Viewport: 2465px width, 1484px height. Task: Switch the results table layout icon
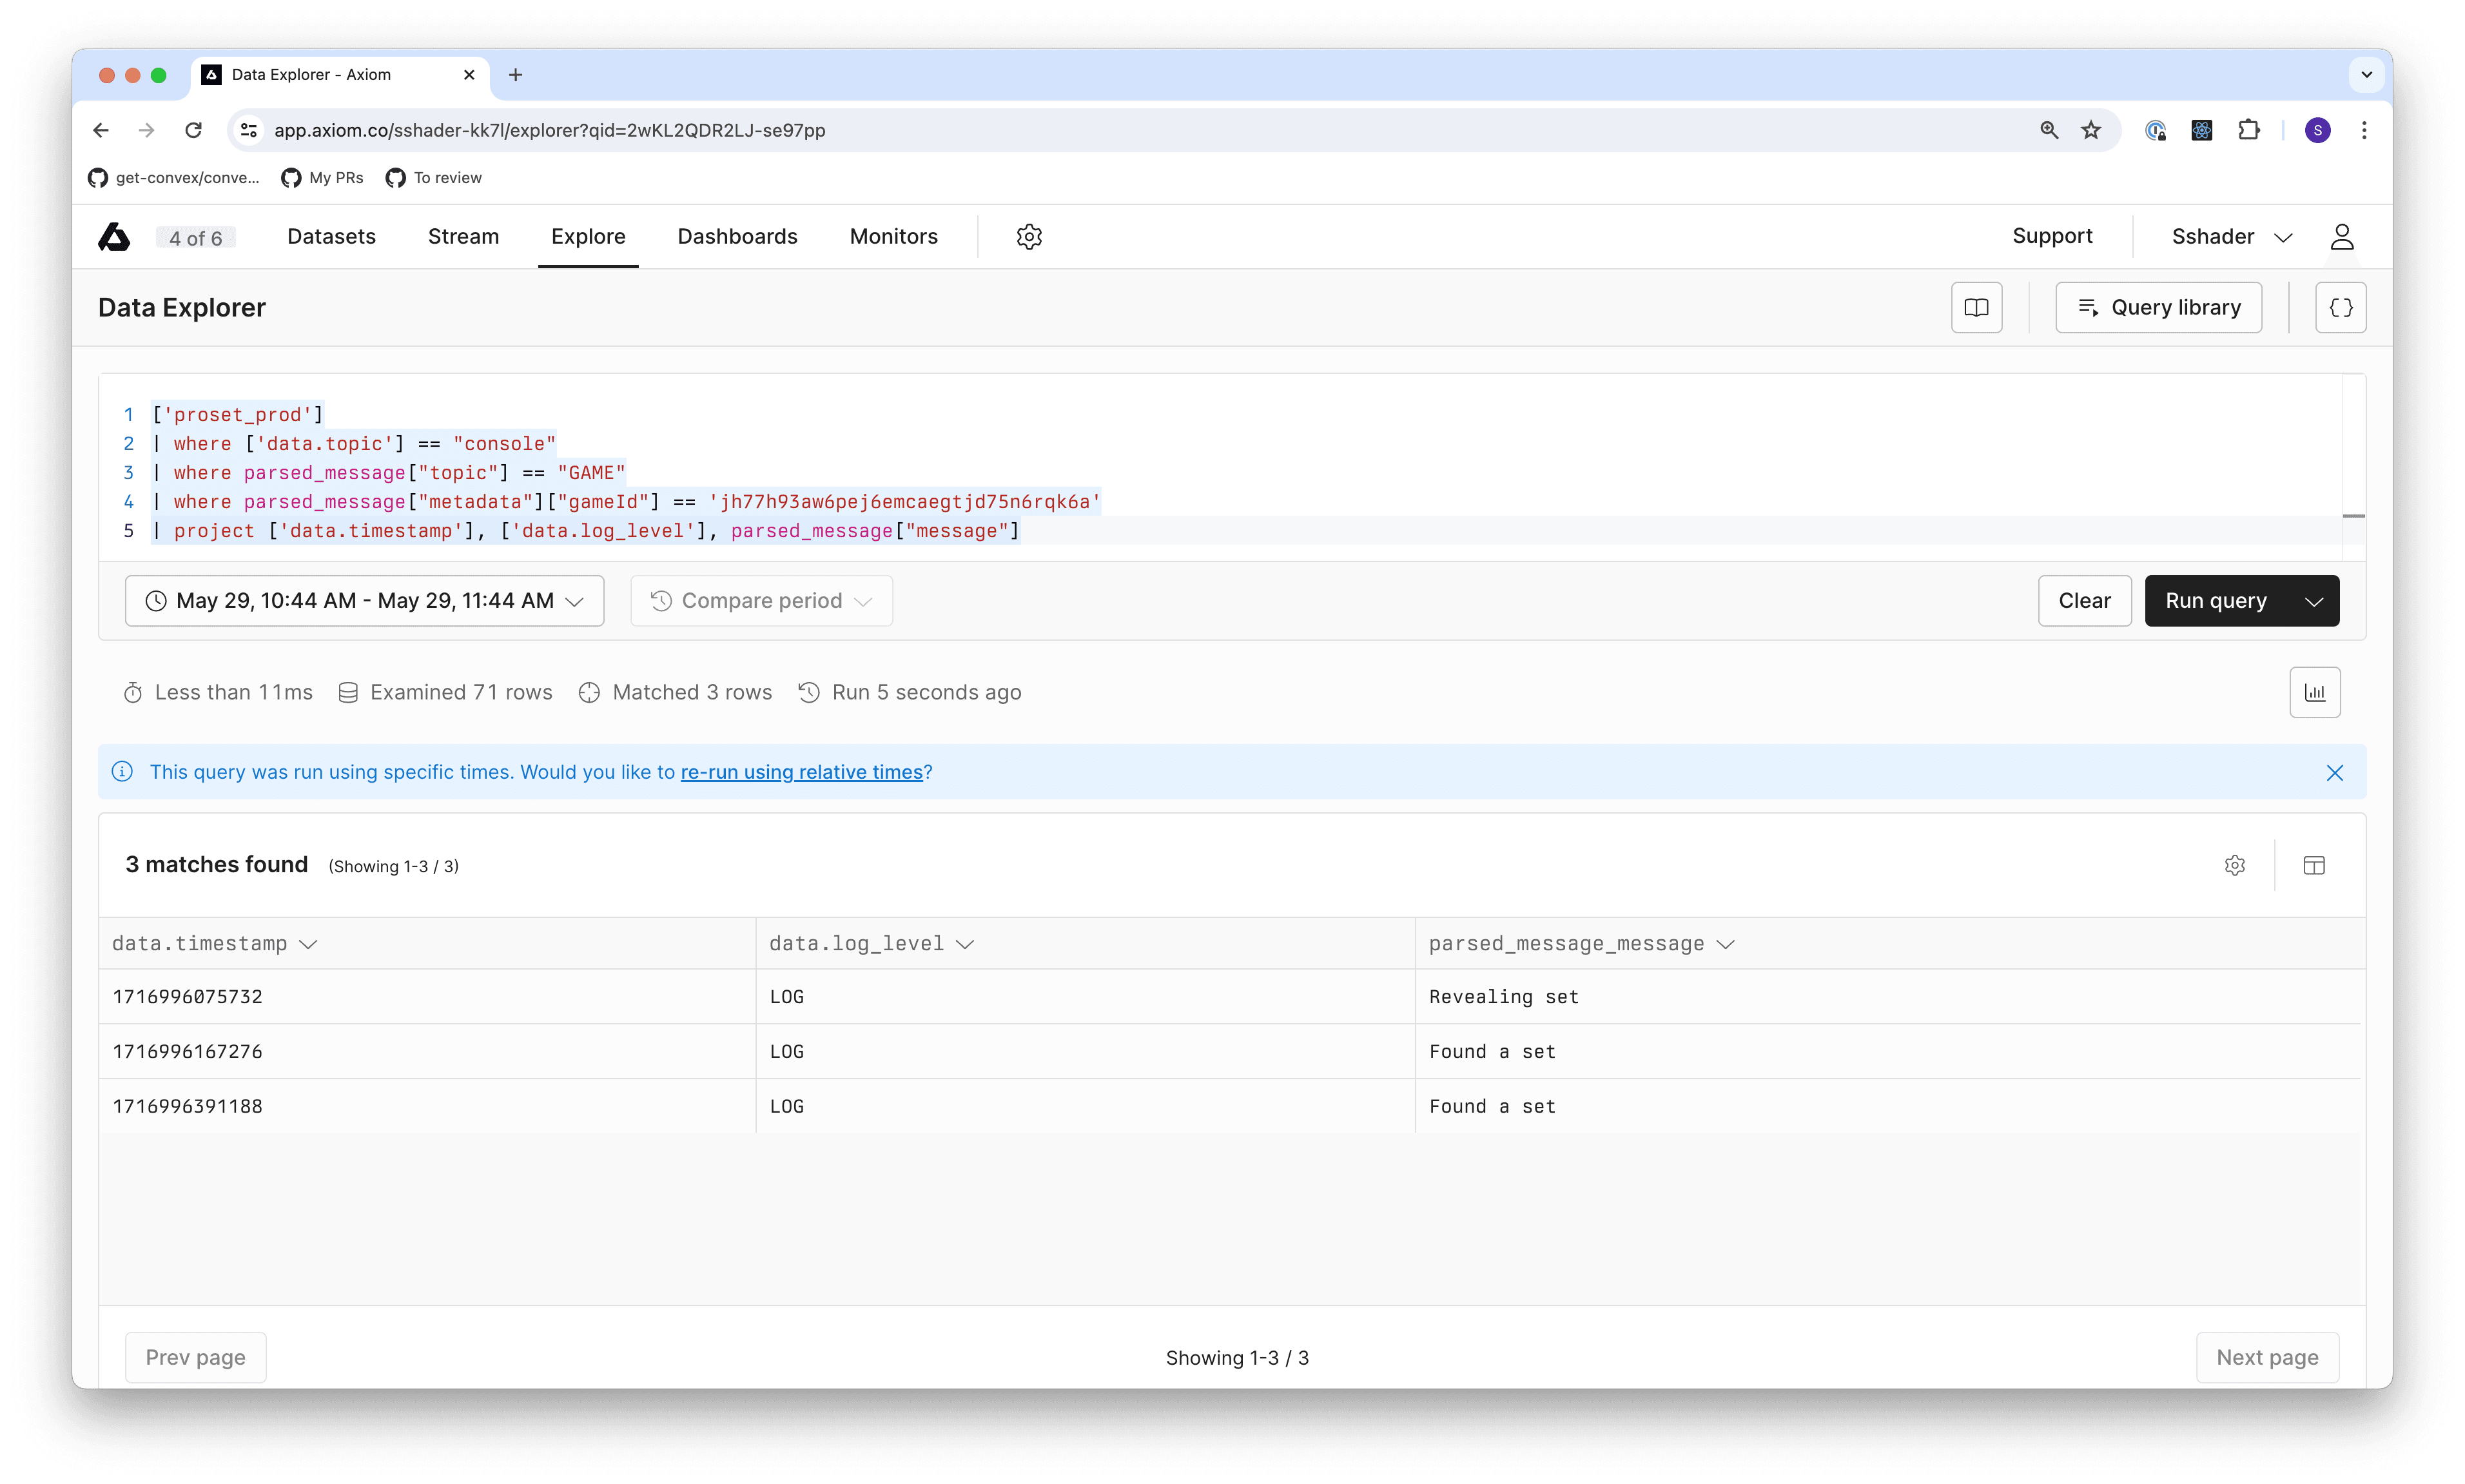[x=2315, y=865]
